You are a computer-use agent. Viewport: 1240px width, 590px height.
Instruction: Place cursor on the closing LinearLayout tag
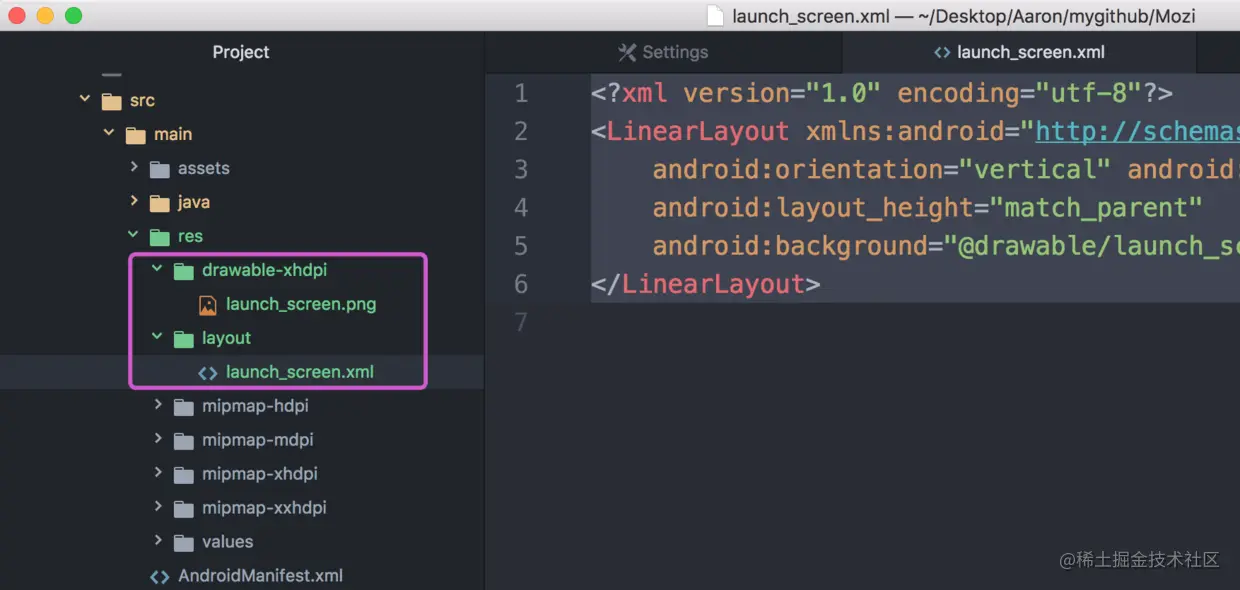[706, 284]
